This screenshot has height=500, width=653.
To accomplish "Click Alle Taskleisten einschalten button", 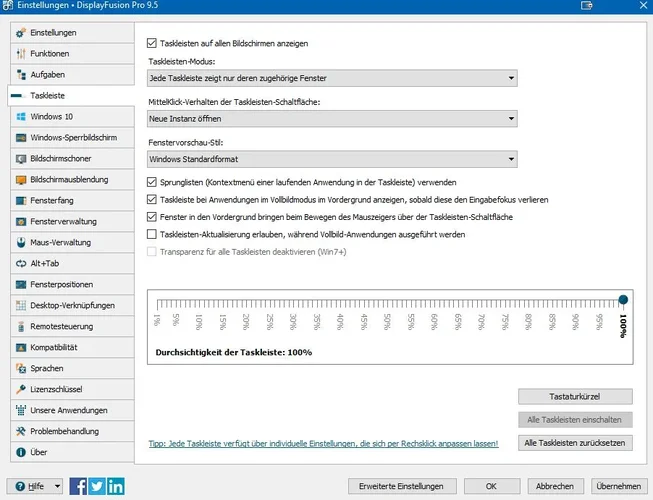I will coord(575,420).
